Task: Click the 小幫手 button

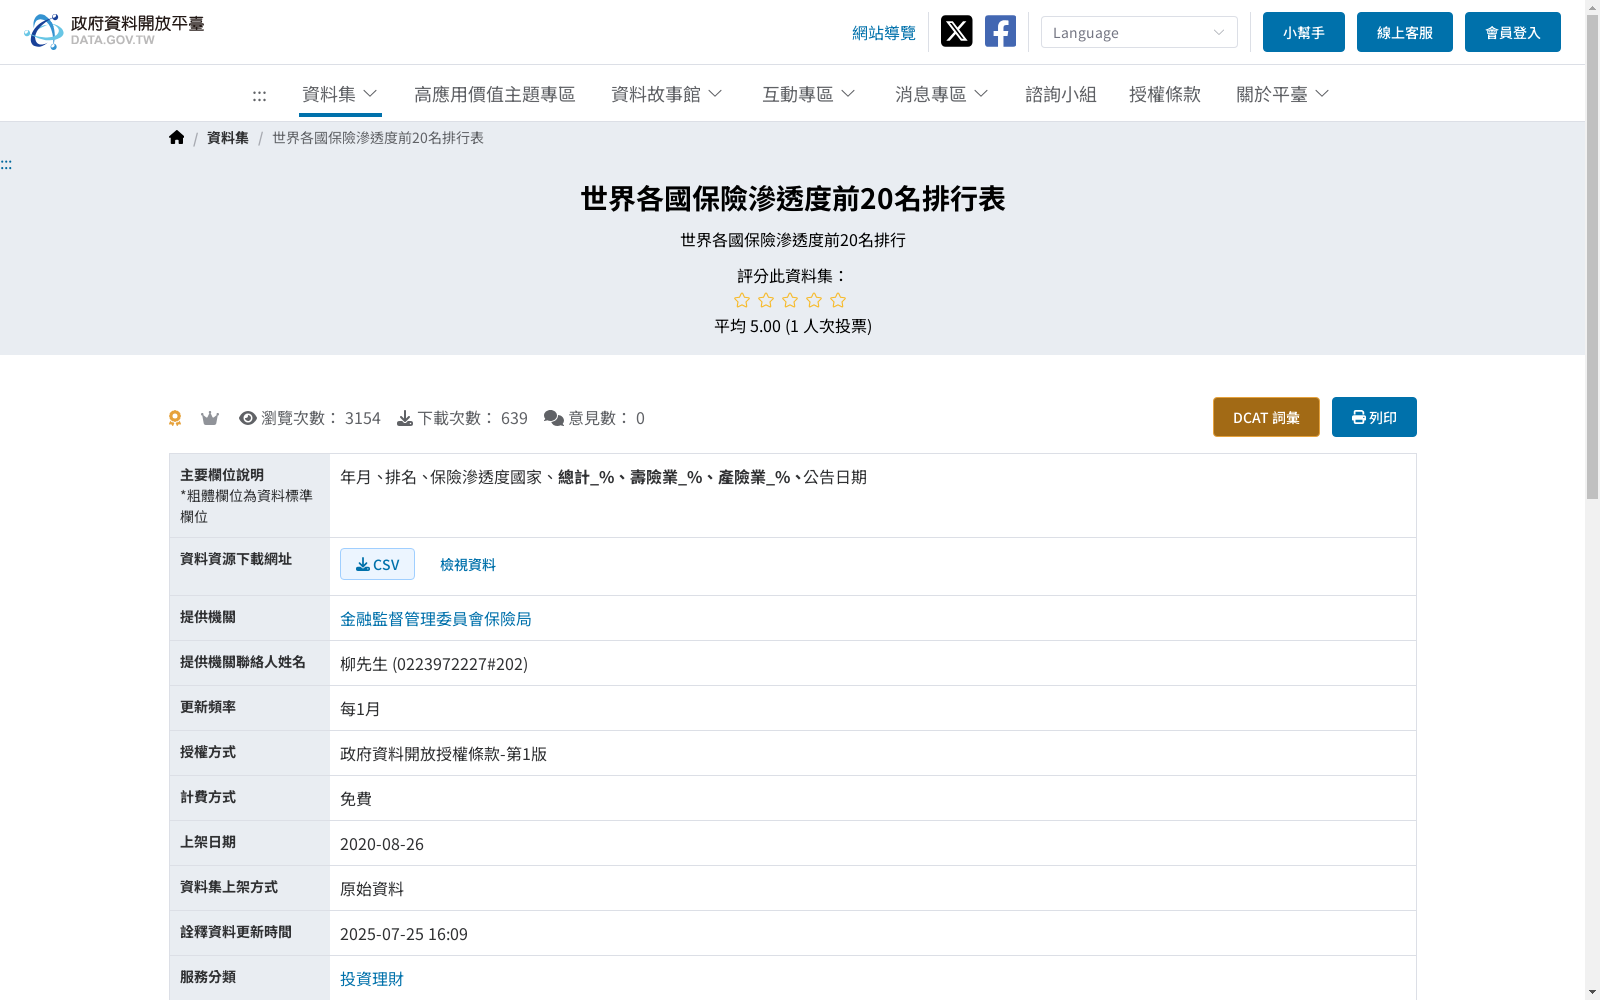Action: tap(1304, 32)
